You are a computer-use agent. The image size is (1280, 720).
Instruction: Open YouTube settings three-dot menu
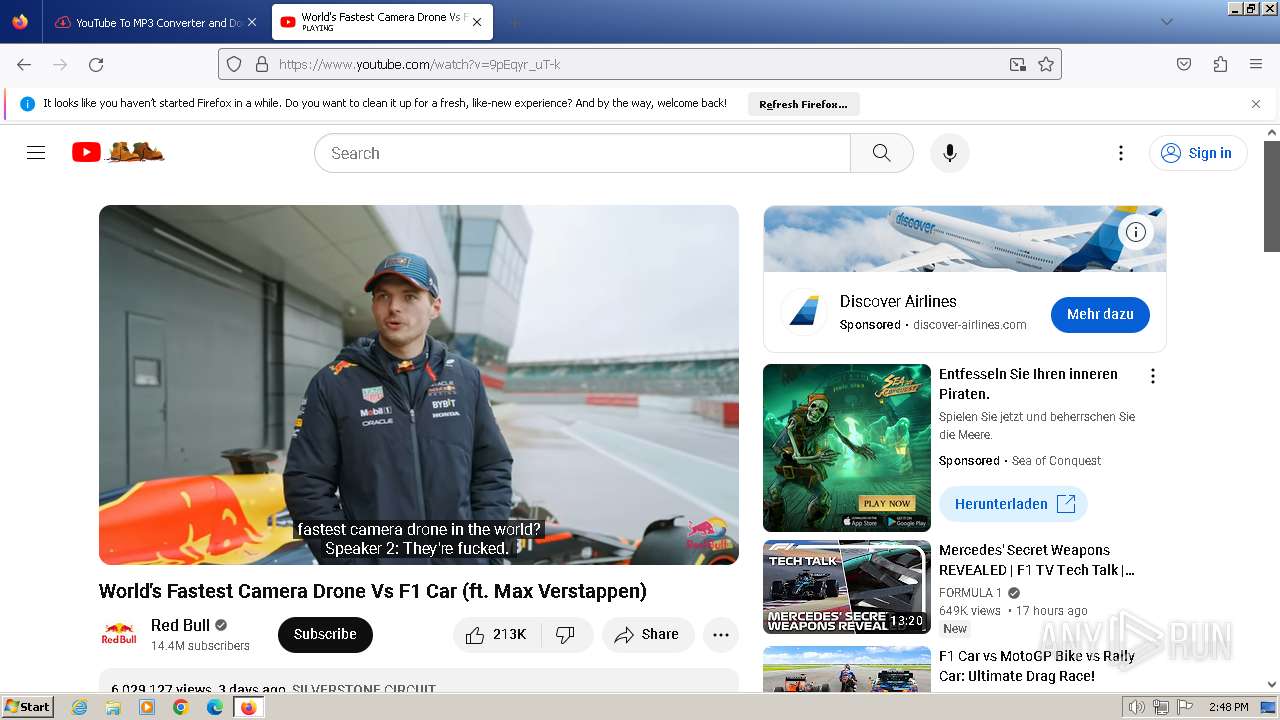[x=1121, y=153]
